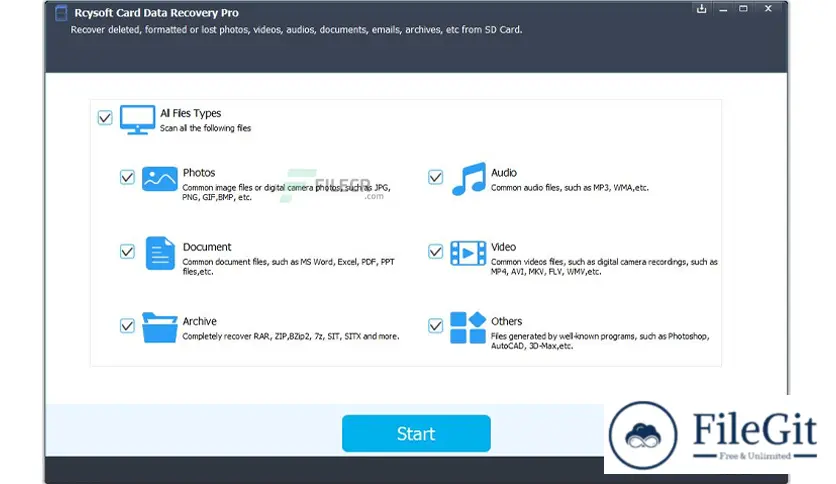The width and height of the screenshot is (836, 484).
Task: Click the 'Audio' heading text
Action: 504,173
